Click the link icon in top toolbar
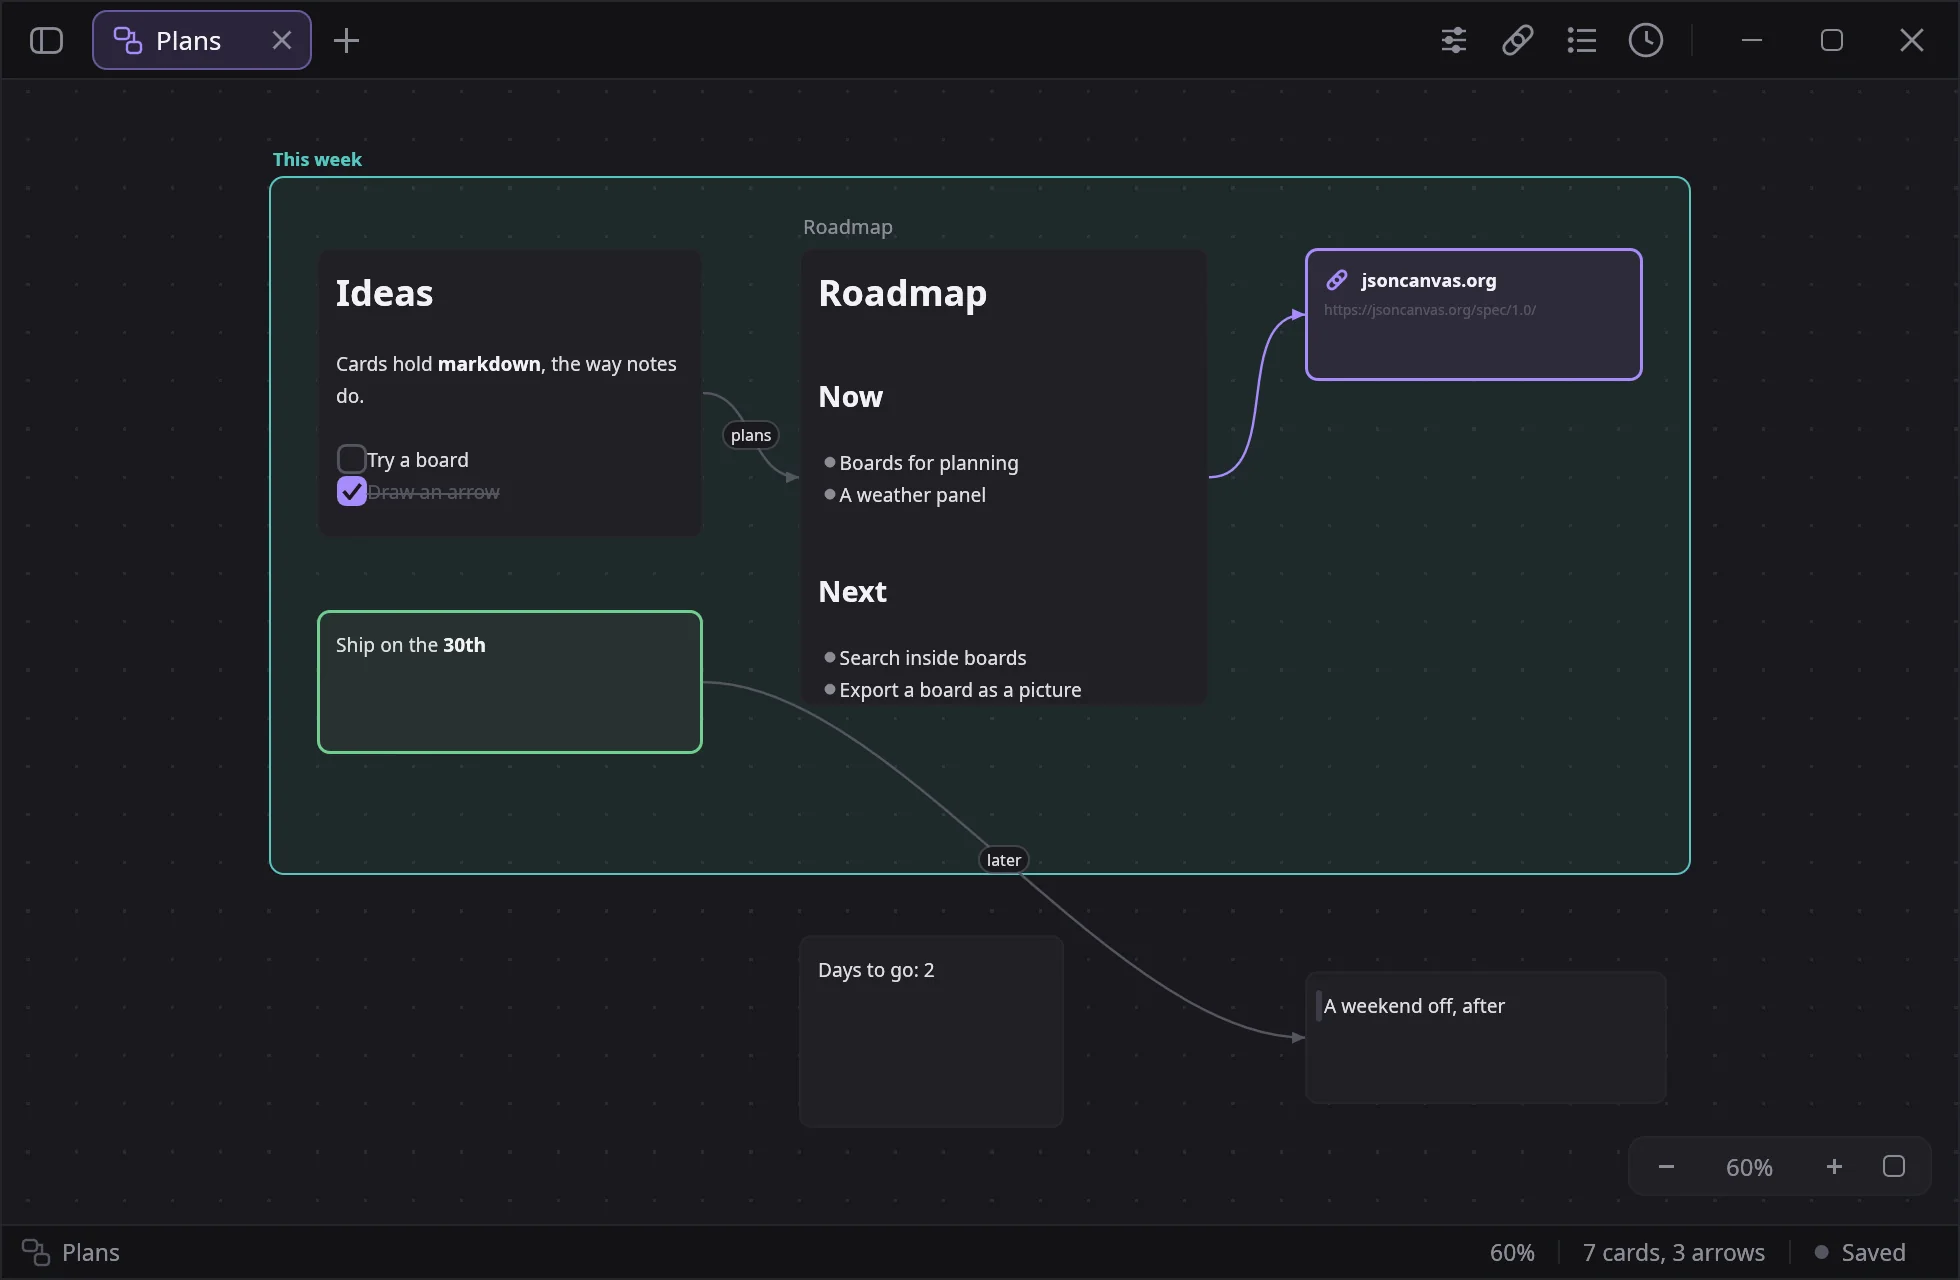 [1518, 40]
